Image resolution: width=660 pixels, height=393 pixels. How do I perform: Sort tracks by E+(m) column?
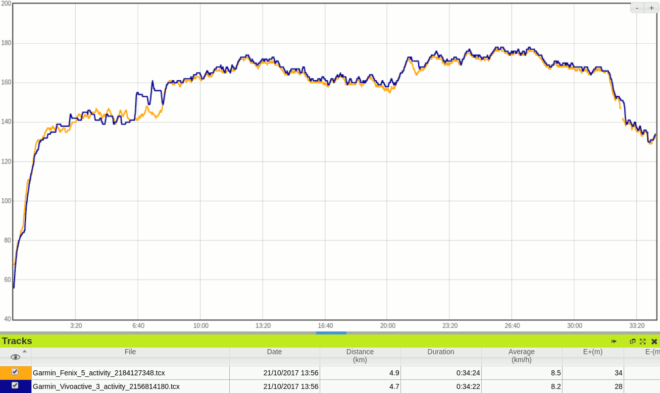click(x=593, y=352)
